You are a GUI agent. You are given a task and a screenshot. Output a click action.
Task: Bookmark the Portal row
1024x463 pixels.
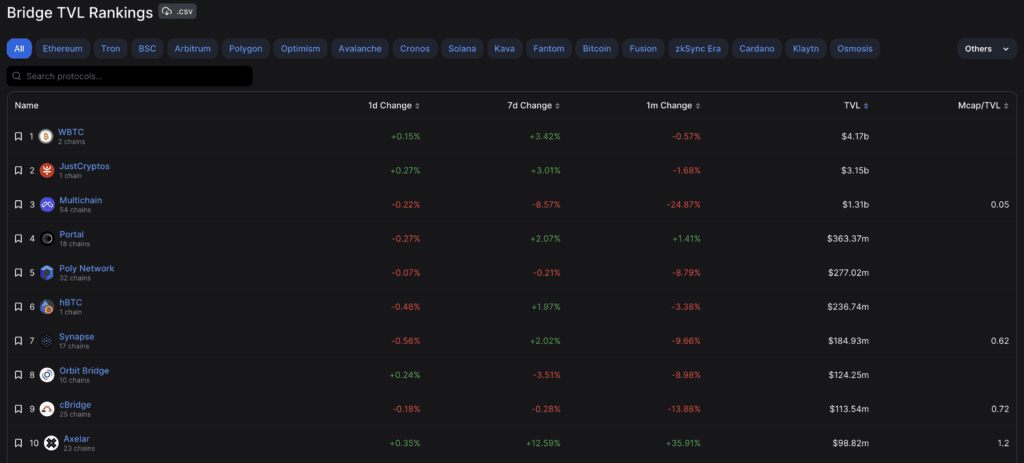coord(18,238)
